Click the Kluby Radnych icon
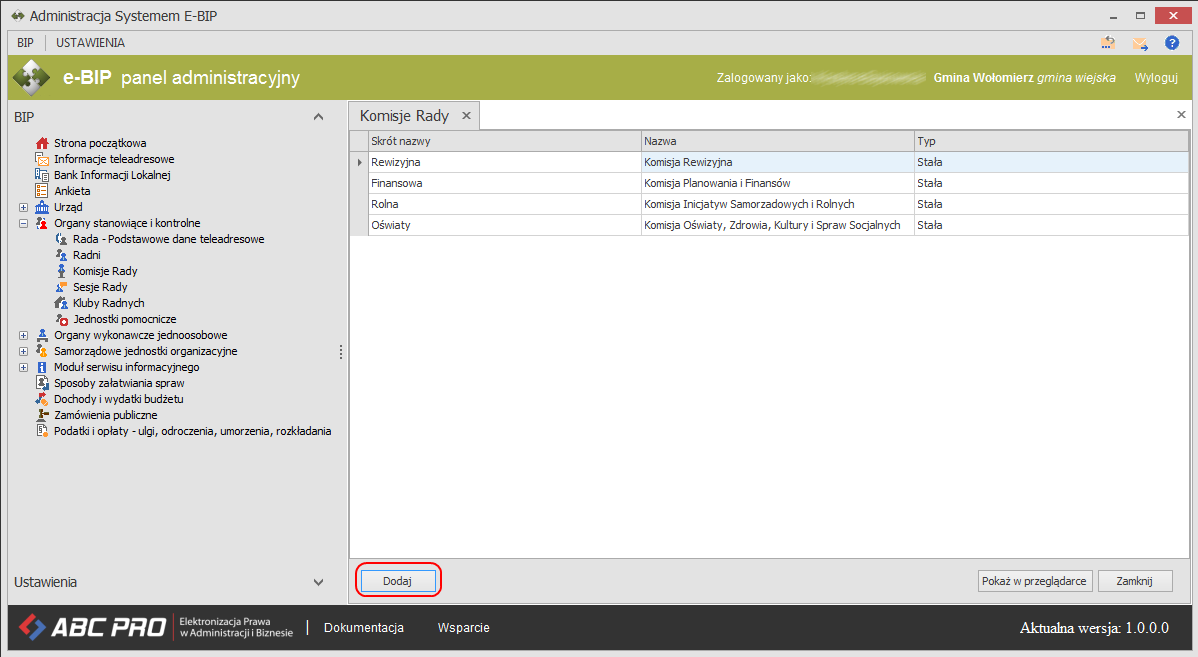 pos(61,303)
